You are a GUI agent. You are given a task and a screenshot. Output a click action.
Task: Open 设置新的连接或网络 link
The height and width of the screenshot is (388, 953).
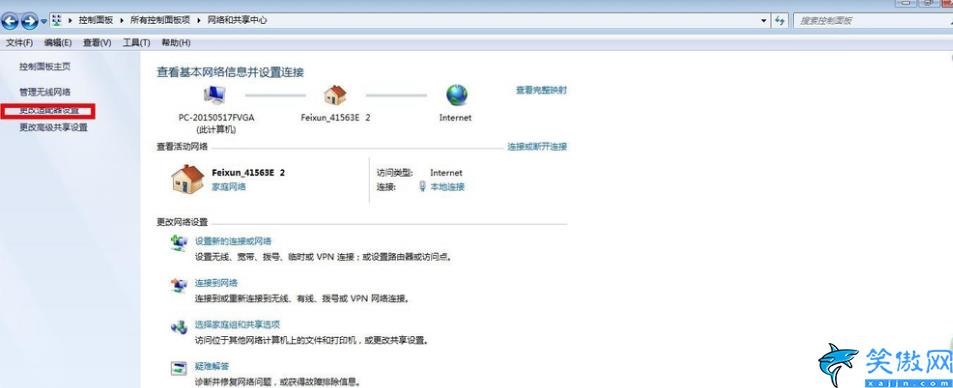(233, 241)
